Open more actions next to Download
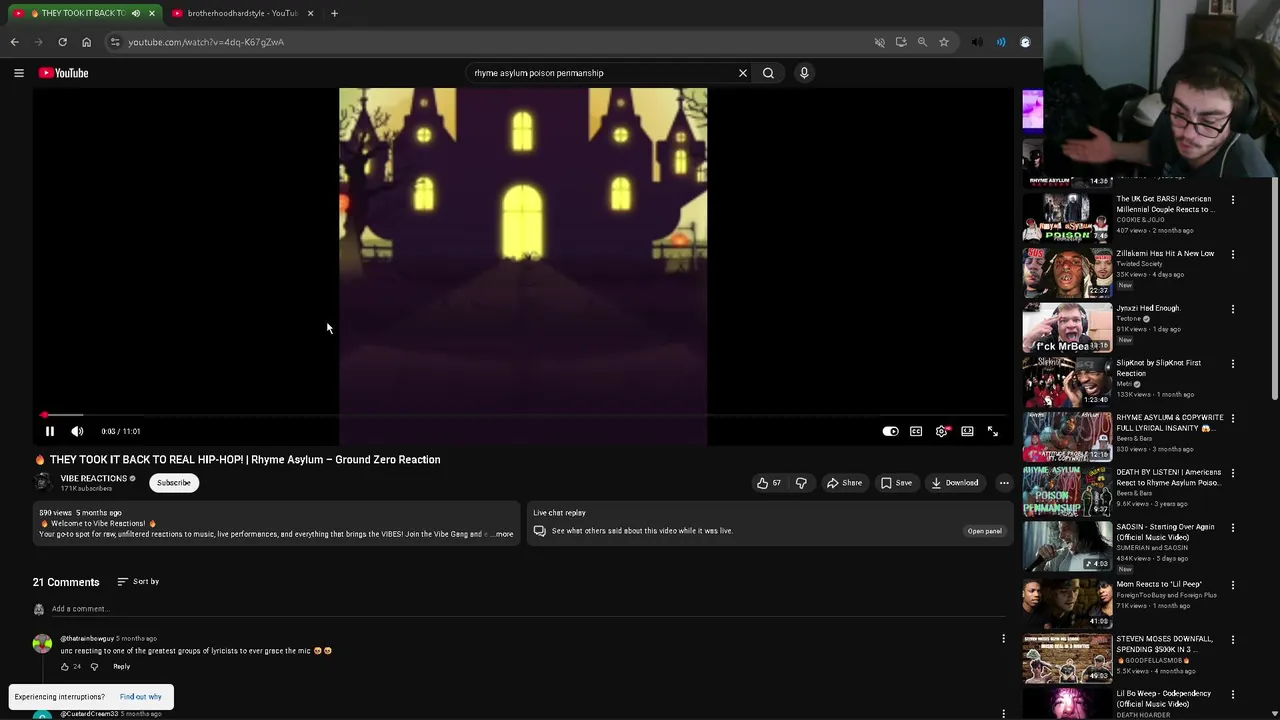Image resolution: width=1280 pixels, height=720 pixels. tap(1004, 483)
